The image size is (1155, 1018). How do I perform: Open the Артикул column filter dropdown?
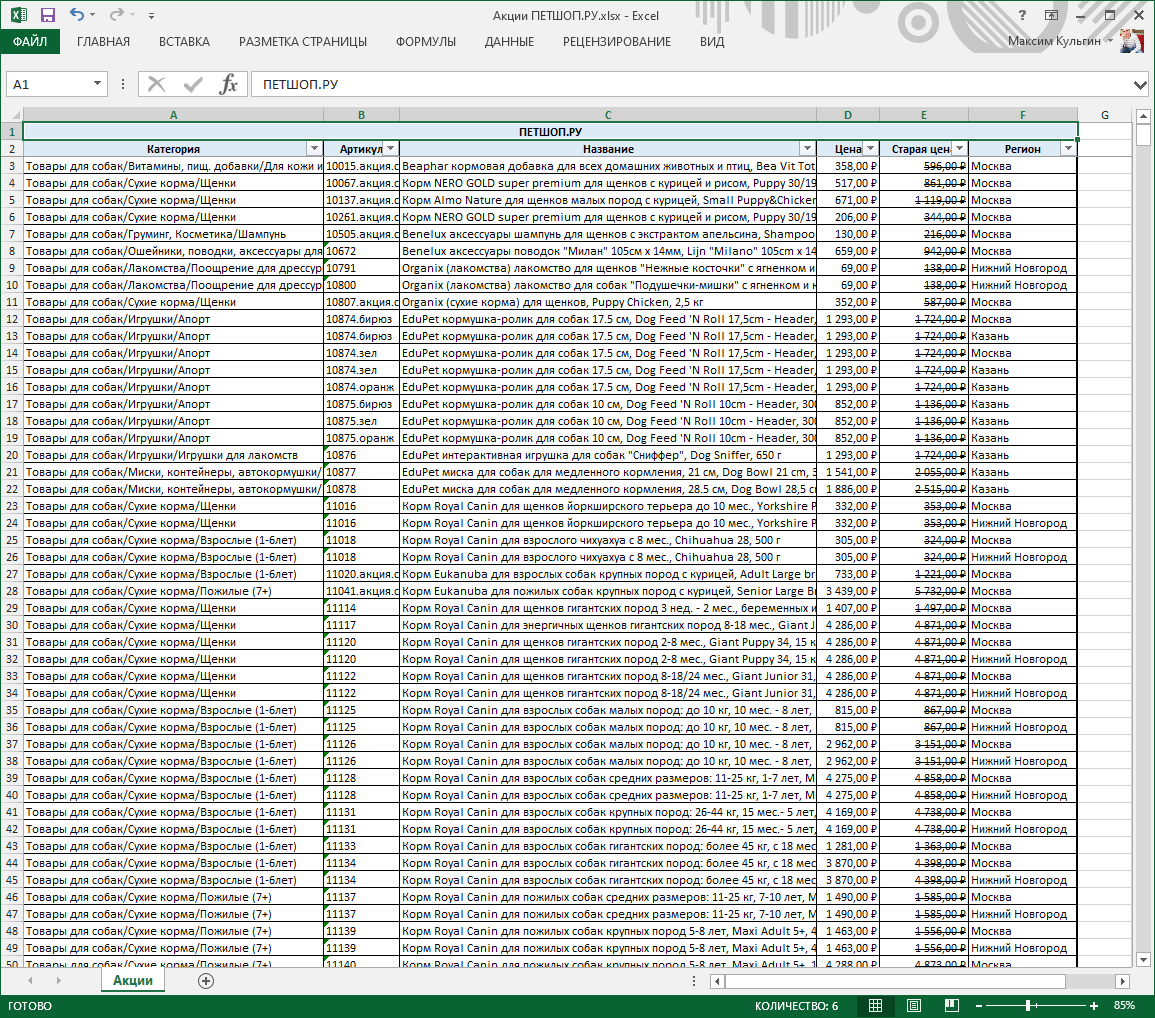(x=391, y=149)
